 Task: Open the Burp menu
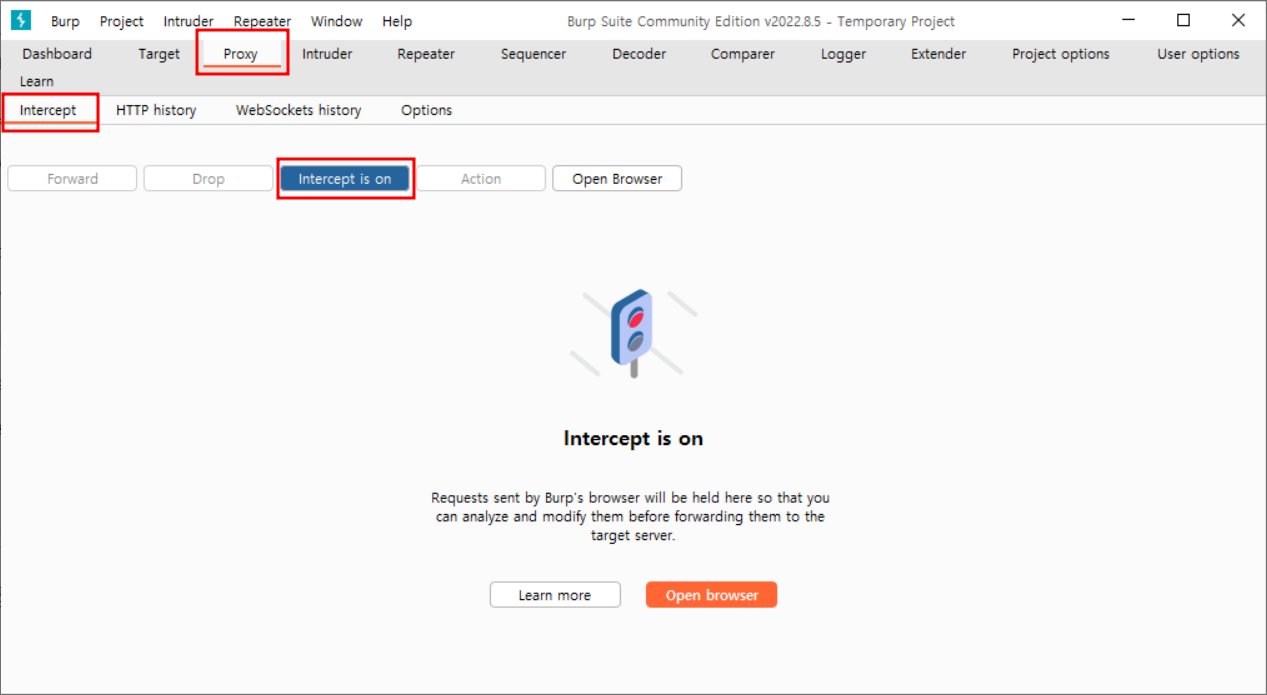[65, 21]
